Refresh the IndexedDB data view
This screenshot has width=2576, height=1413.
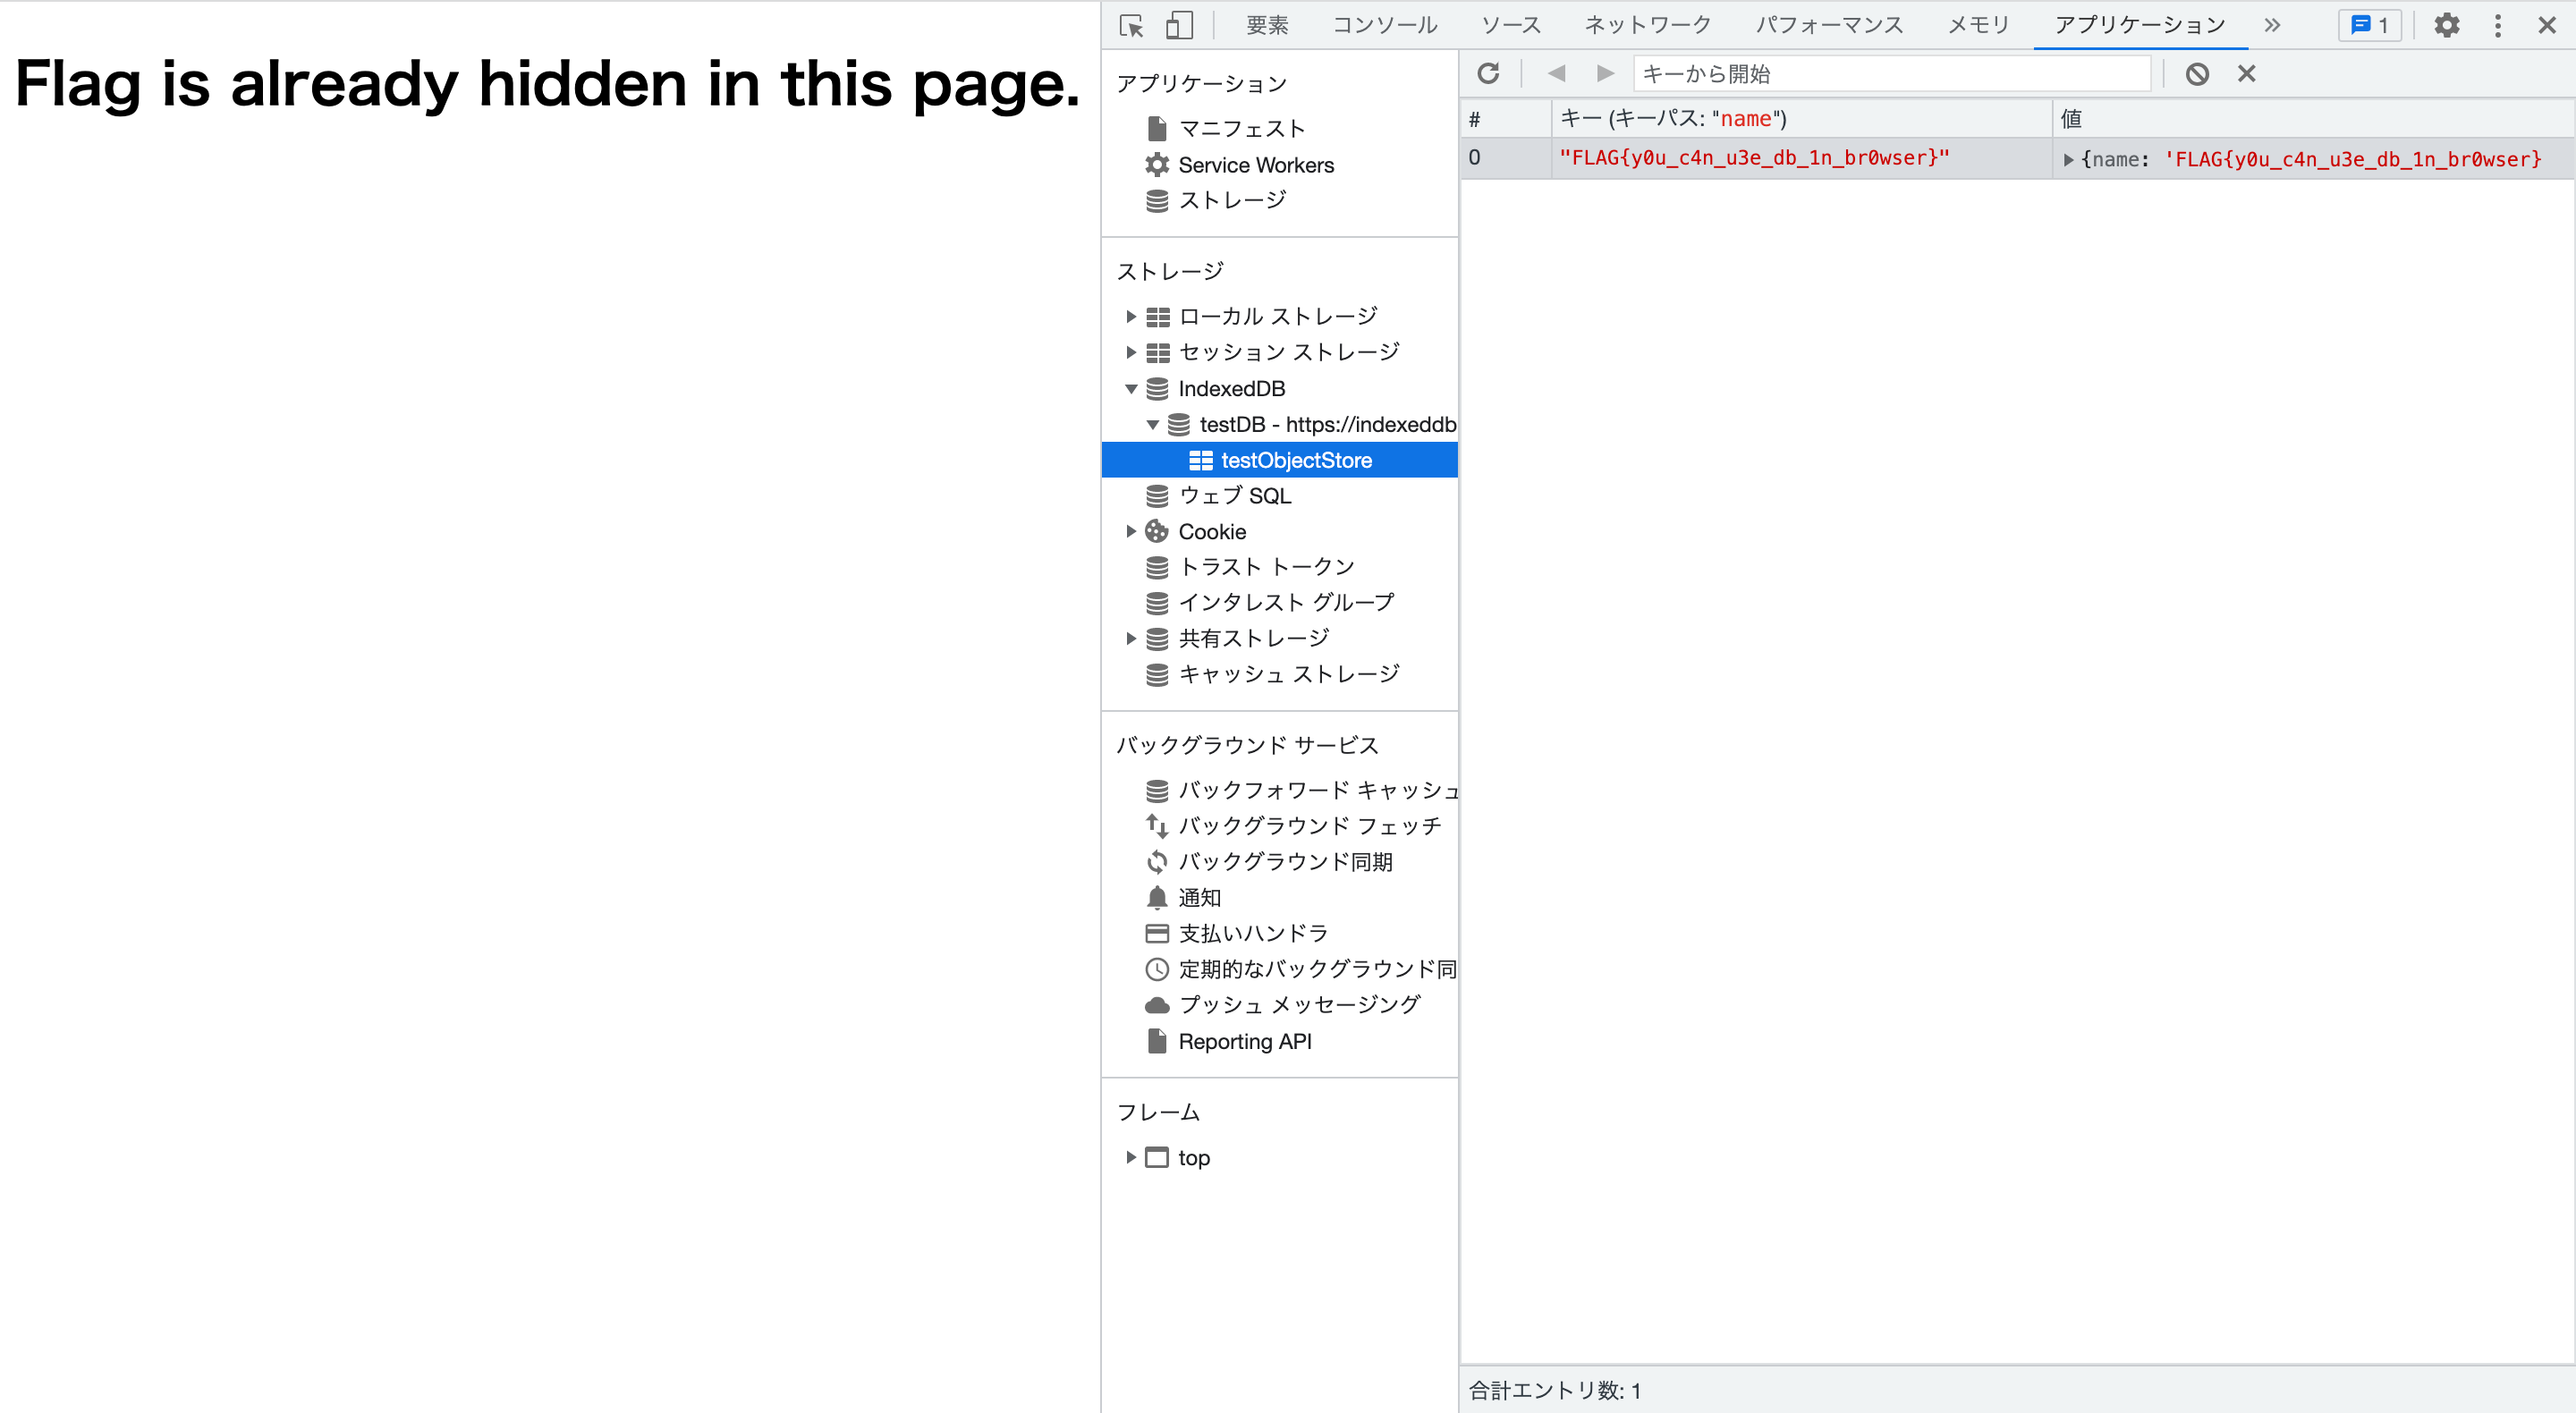1490,73
